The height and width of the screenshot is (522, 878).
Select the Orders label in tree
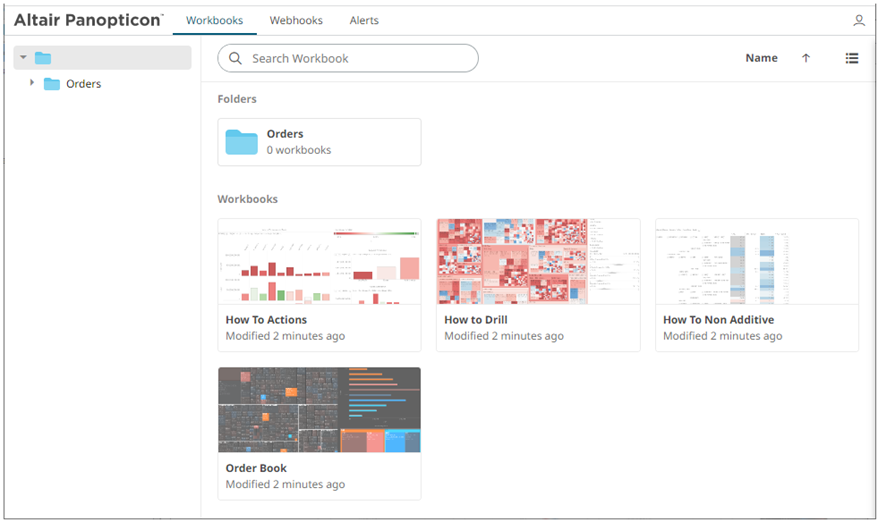tap(84, 84)
